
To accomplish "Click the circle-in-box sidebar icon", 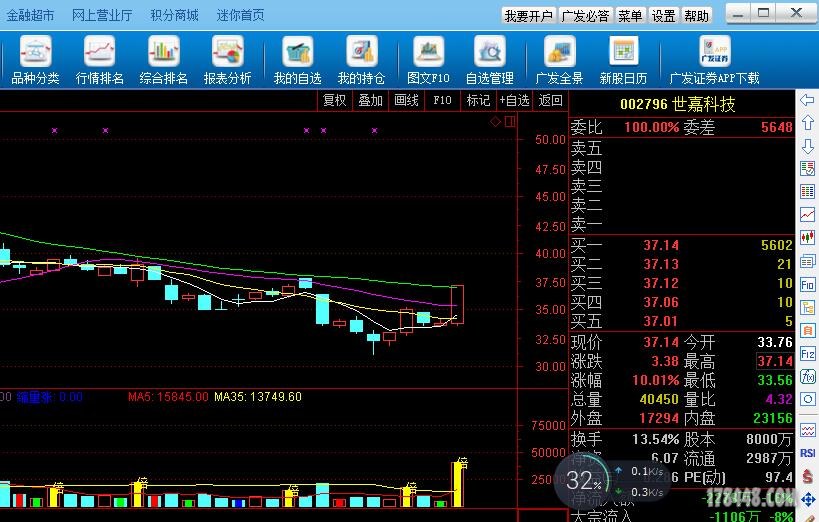I will 808,399.
